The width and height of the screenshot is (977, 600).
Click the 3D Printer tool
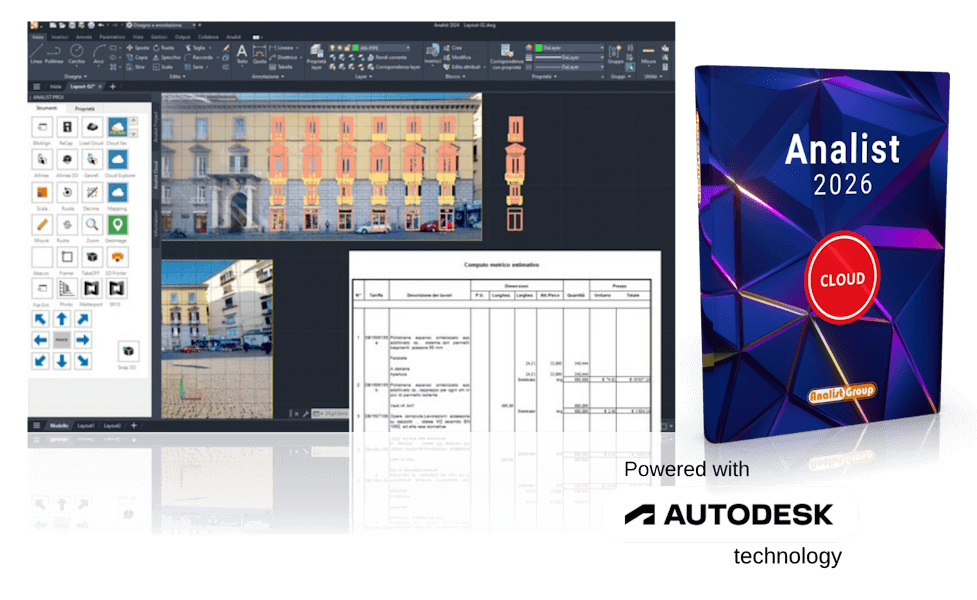117,257
